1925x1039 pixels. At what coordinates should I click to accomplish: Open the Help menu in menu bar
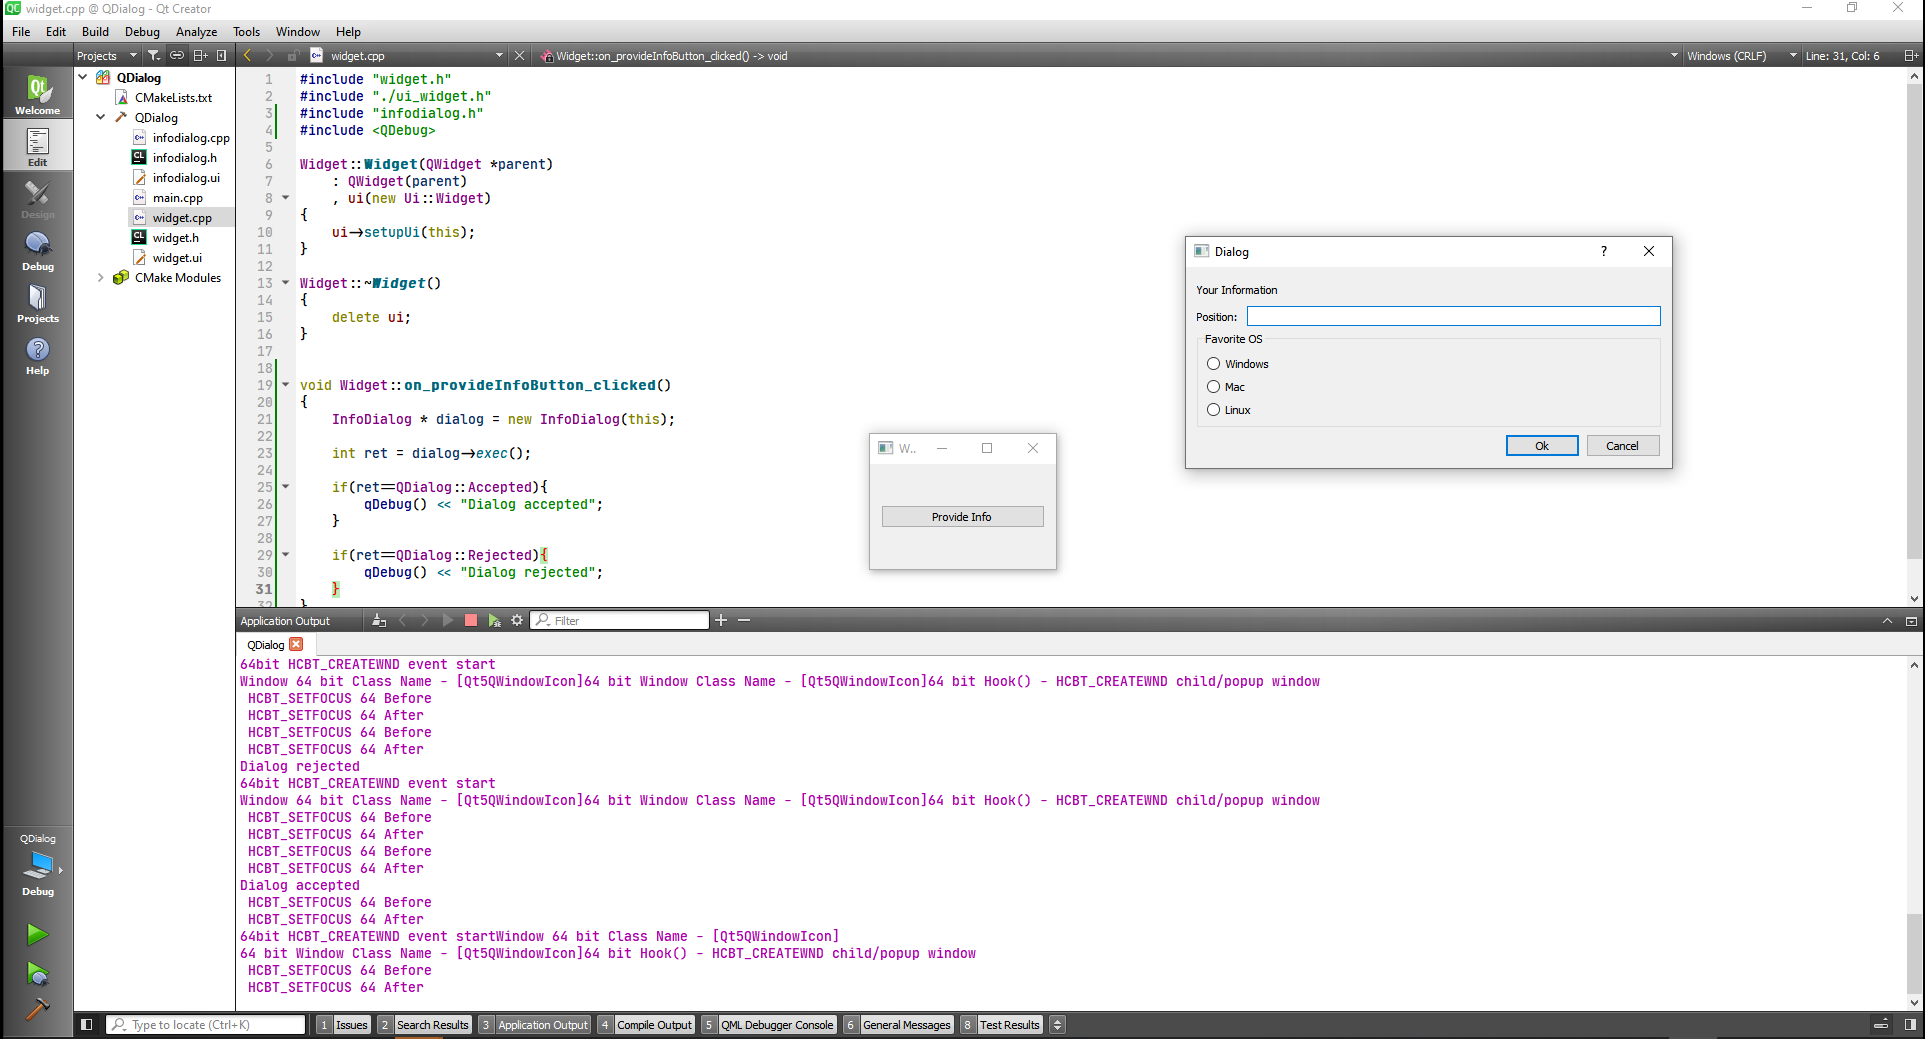(x=348, y=32)
